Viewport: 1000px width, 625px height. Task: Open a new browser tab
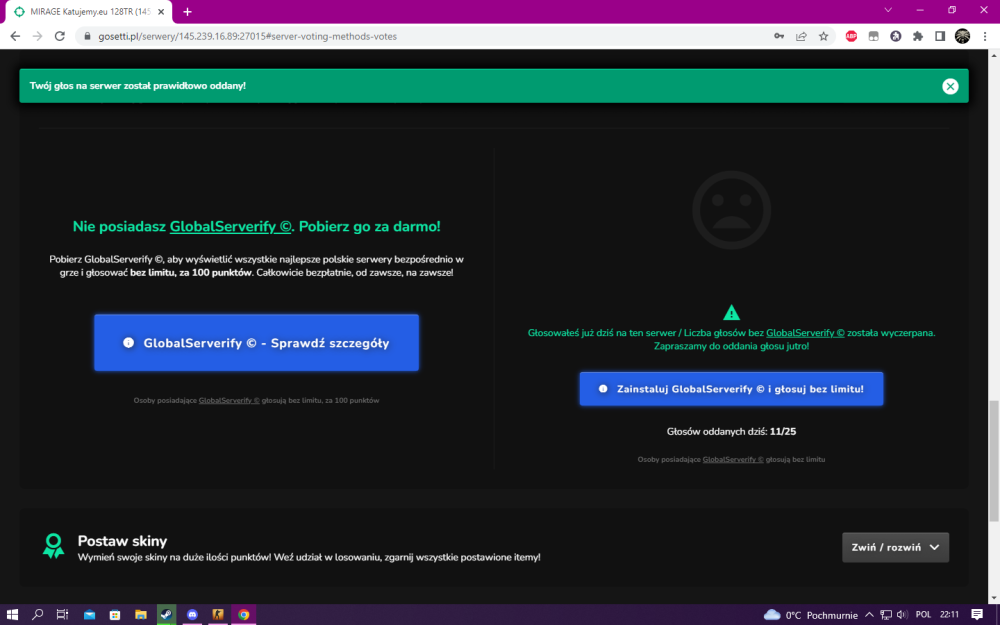[188, 11]
